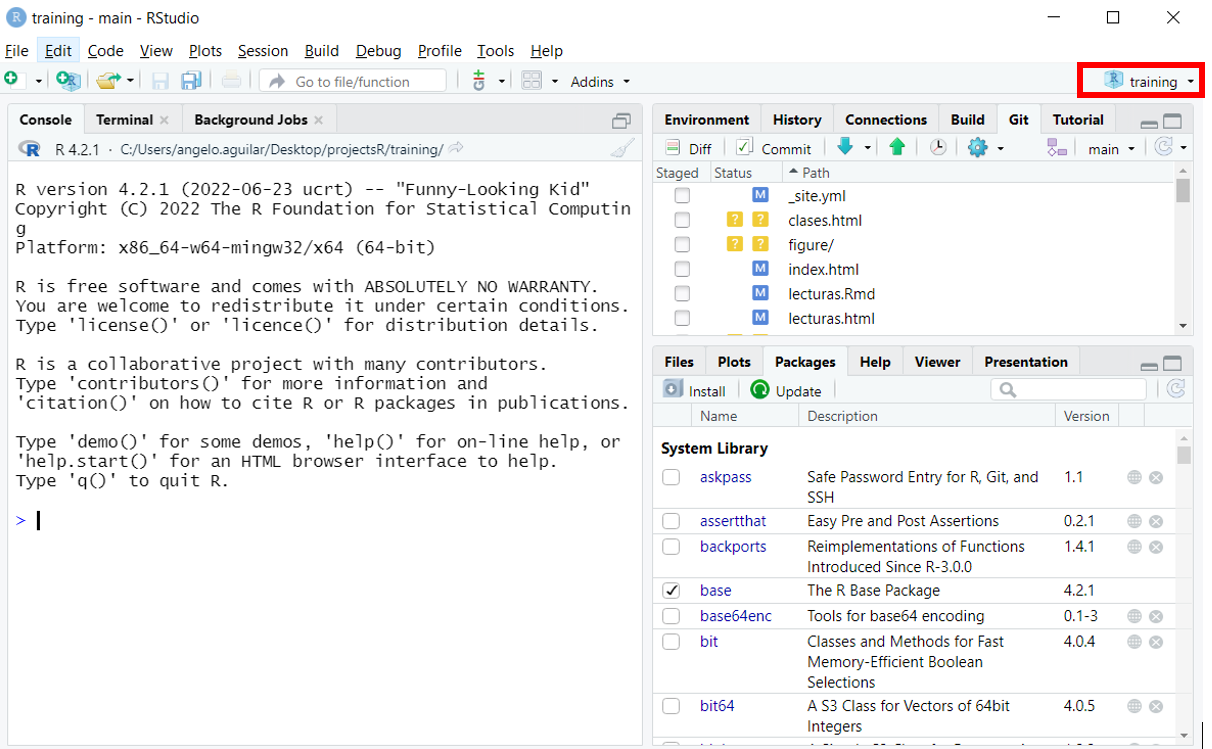Screen dimensions: 1212x749
Task: Click the Install packages button
Action: click(694, 390)
